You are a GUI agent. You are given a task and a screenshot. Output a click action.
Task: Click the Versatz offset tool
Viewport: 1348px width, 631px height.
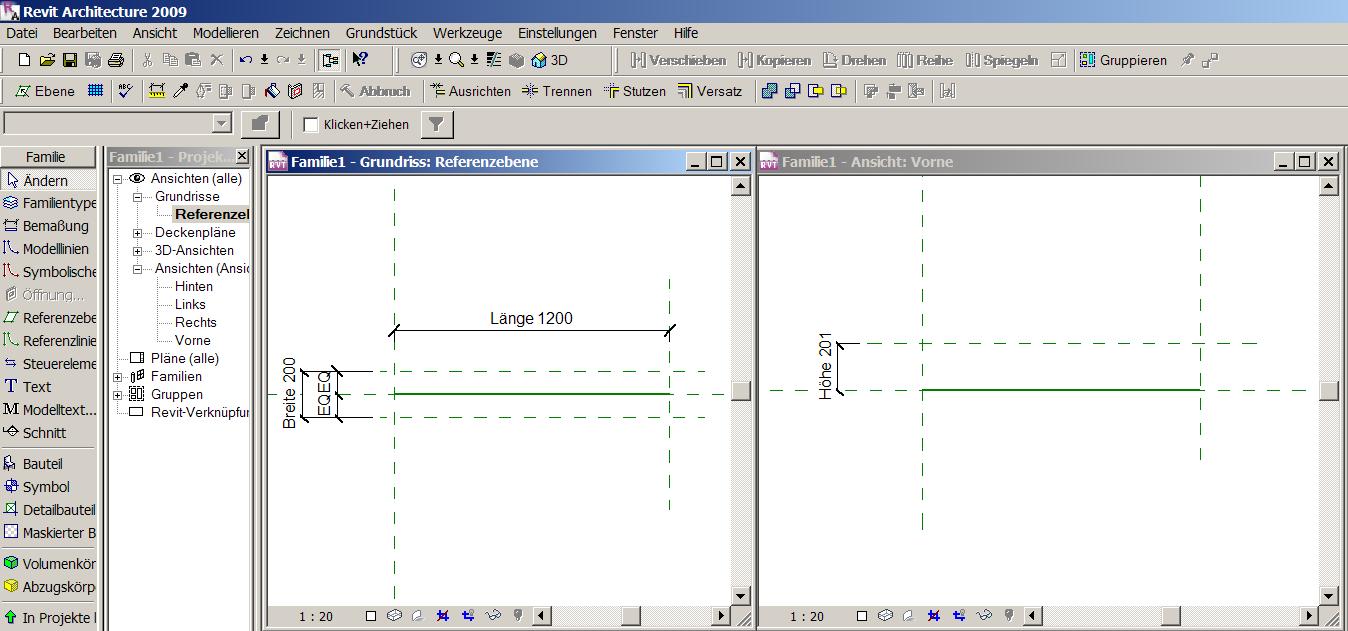pyautogui.click(x=710, y=91)
